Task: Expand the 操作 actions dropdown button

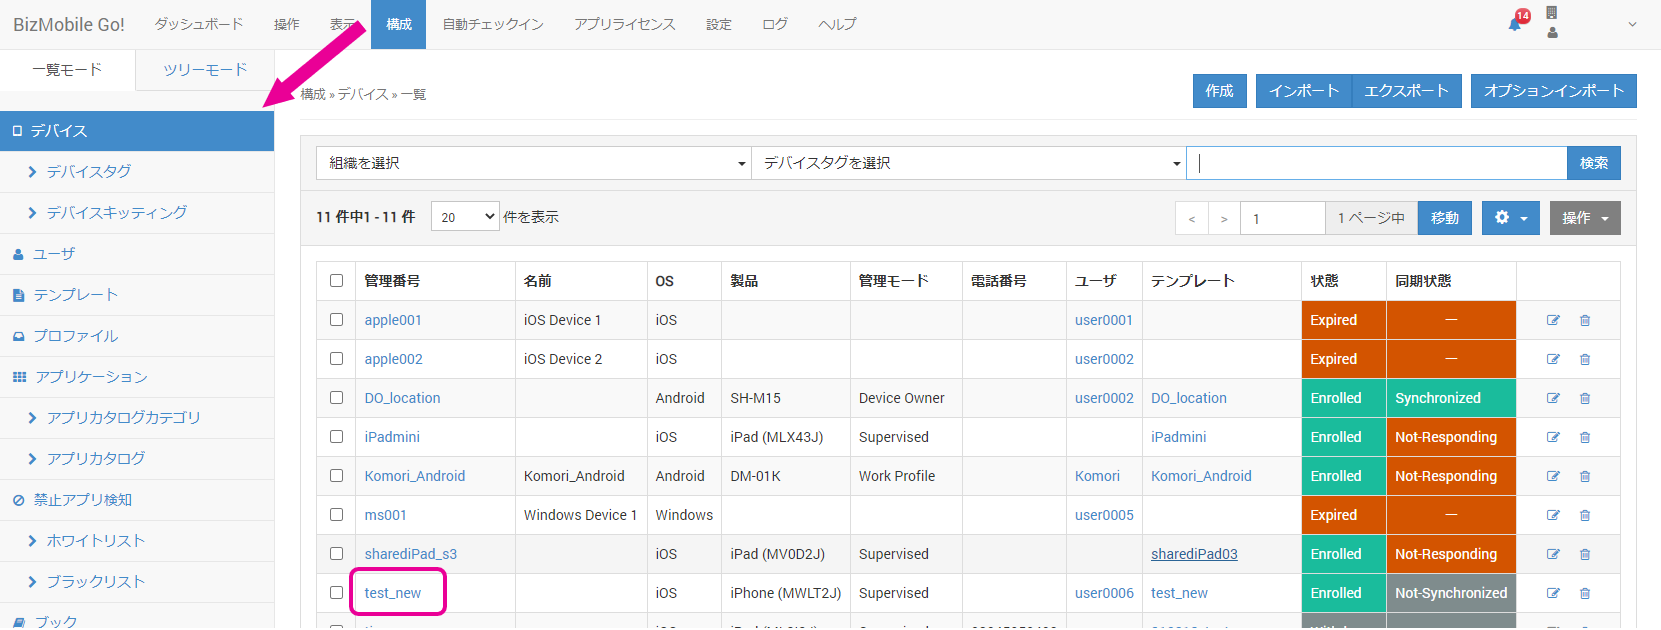Action: [x=1584, y=218]
